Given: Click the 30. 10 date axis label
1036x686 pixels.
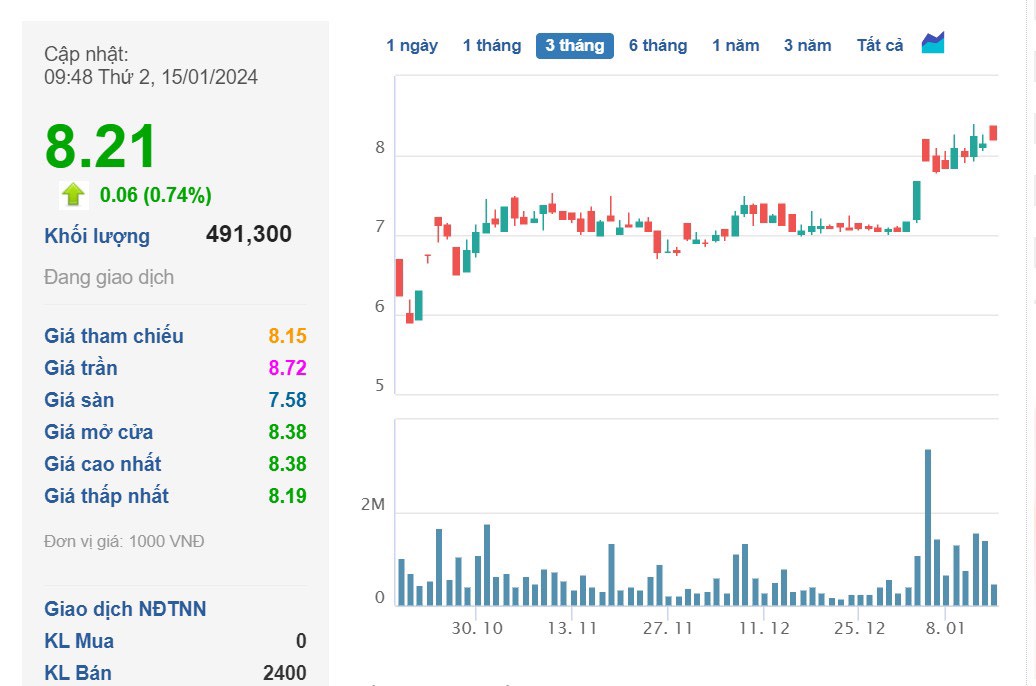Looking at the screenshot, I should (476, 628).
